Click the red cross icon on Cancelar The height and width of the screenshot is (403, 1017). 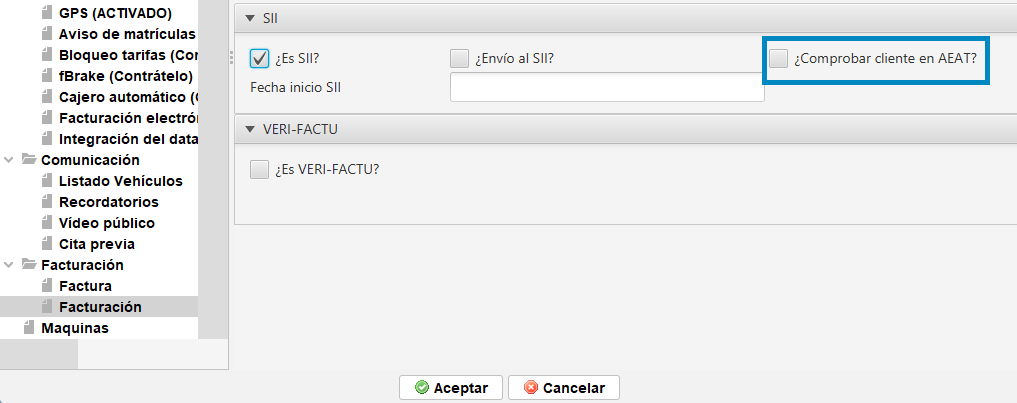pos(531,388)
